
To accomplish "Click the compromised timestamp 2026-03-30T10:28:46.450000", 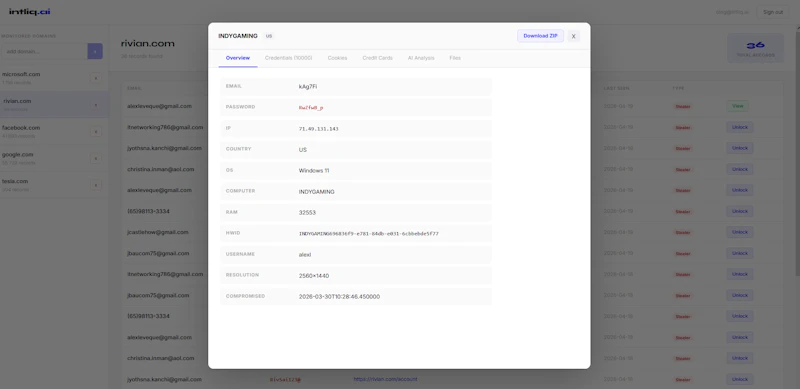I will [339, 297].
